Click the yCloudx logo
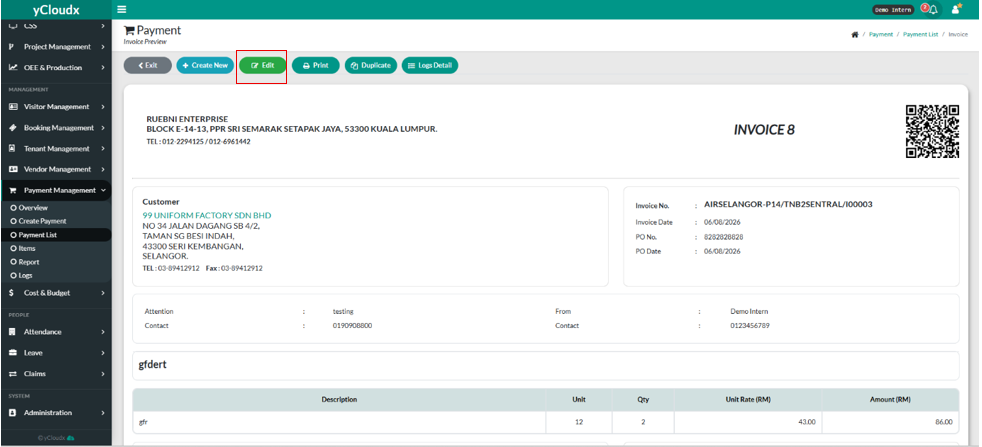 [56, 9]
